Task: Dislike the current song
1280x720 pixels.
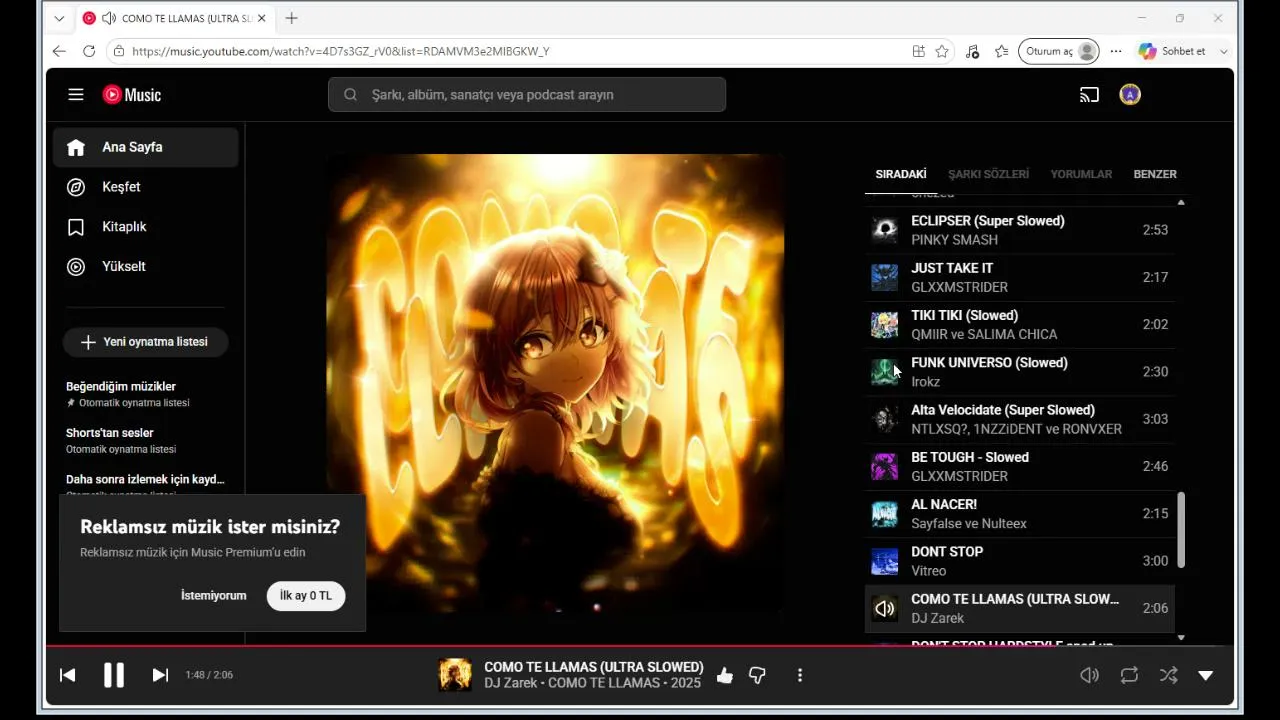Action: click(x=757, y=676)
